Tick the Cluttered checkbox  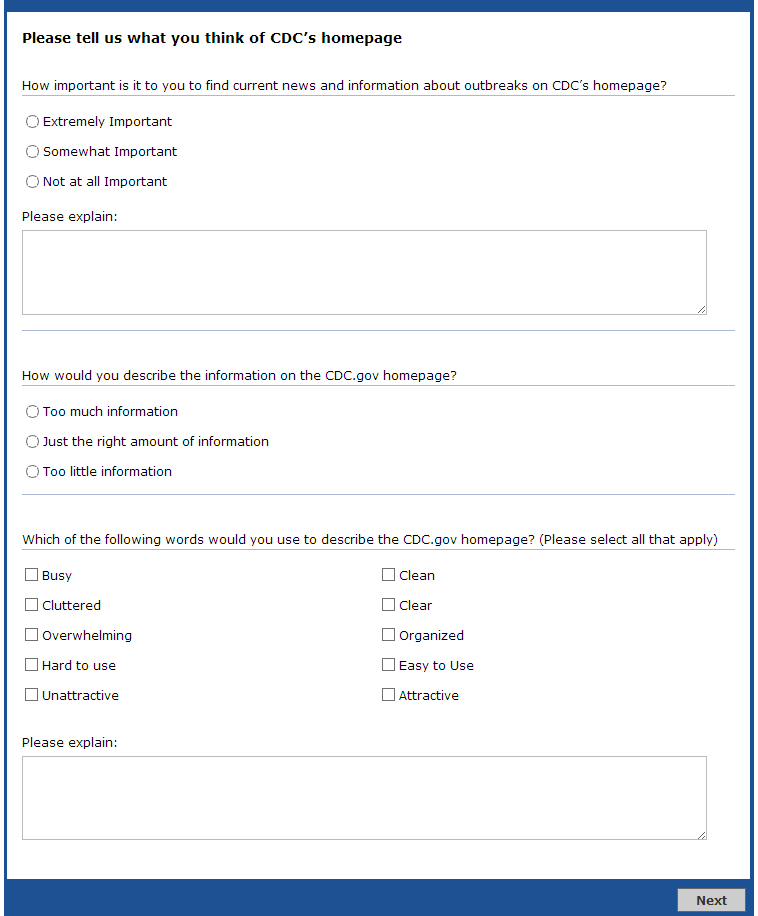point(32,605)
